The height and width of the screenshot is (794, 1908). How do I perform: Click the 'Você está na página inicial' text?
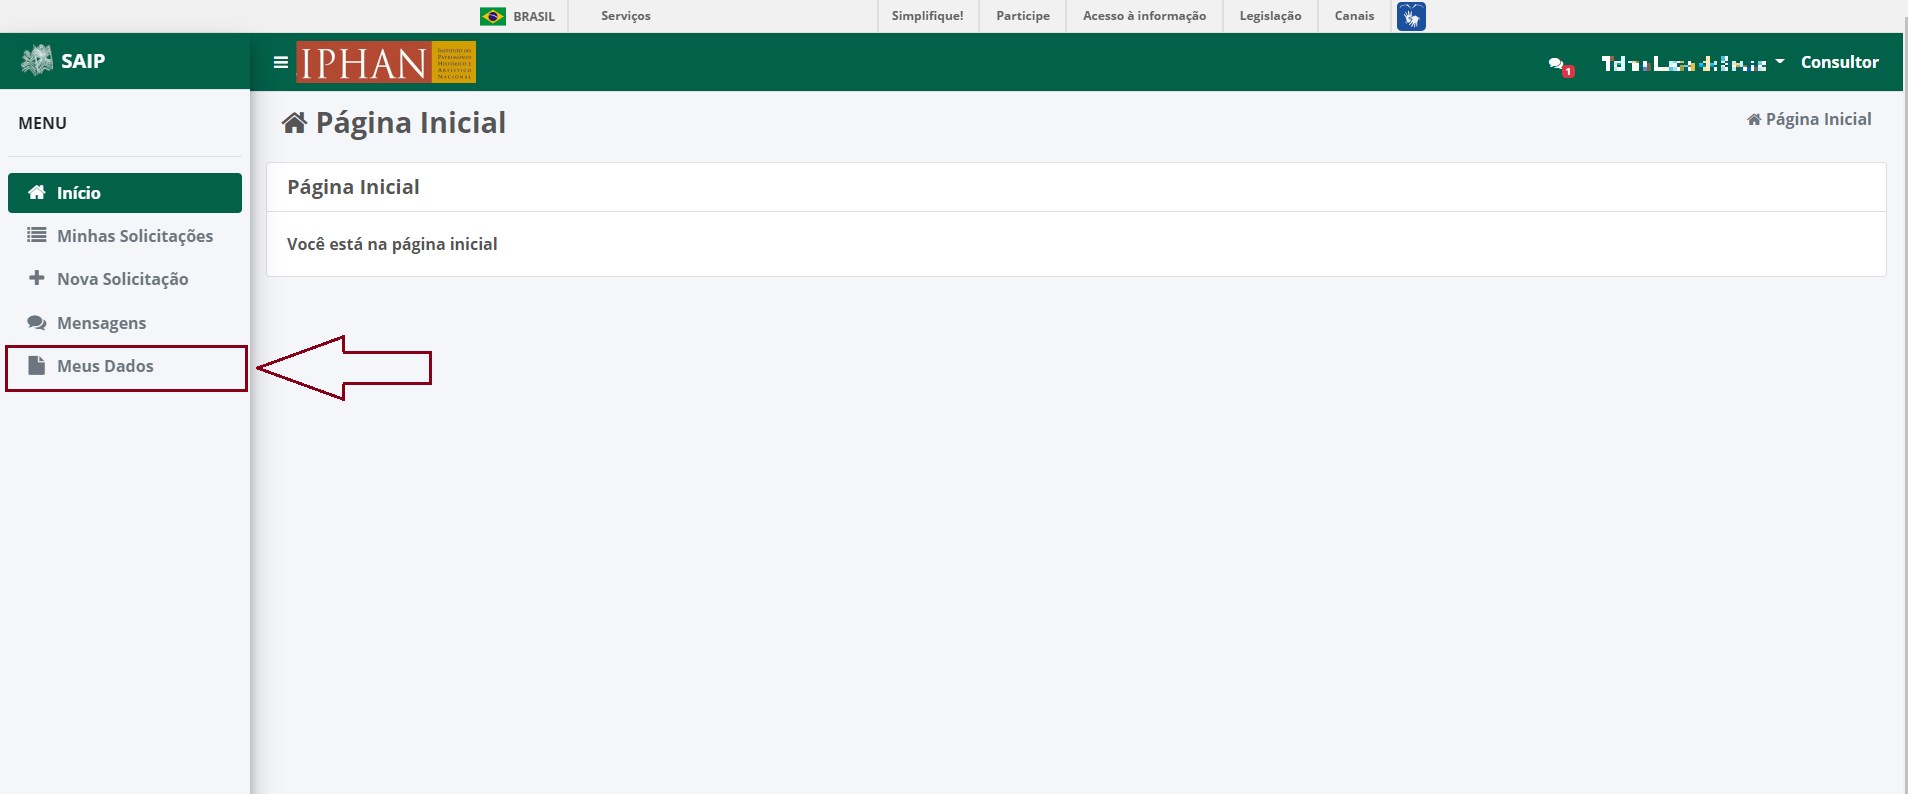coord(392,244)
